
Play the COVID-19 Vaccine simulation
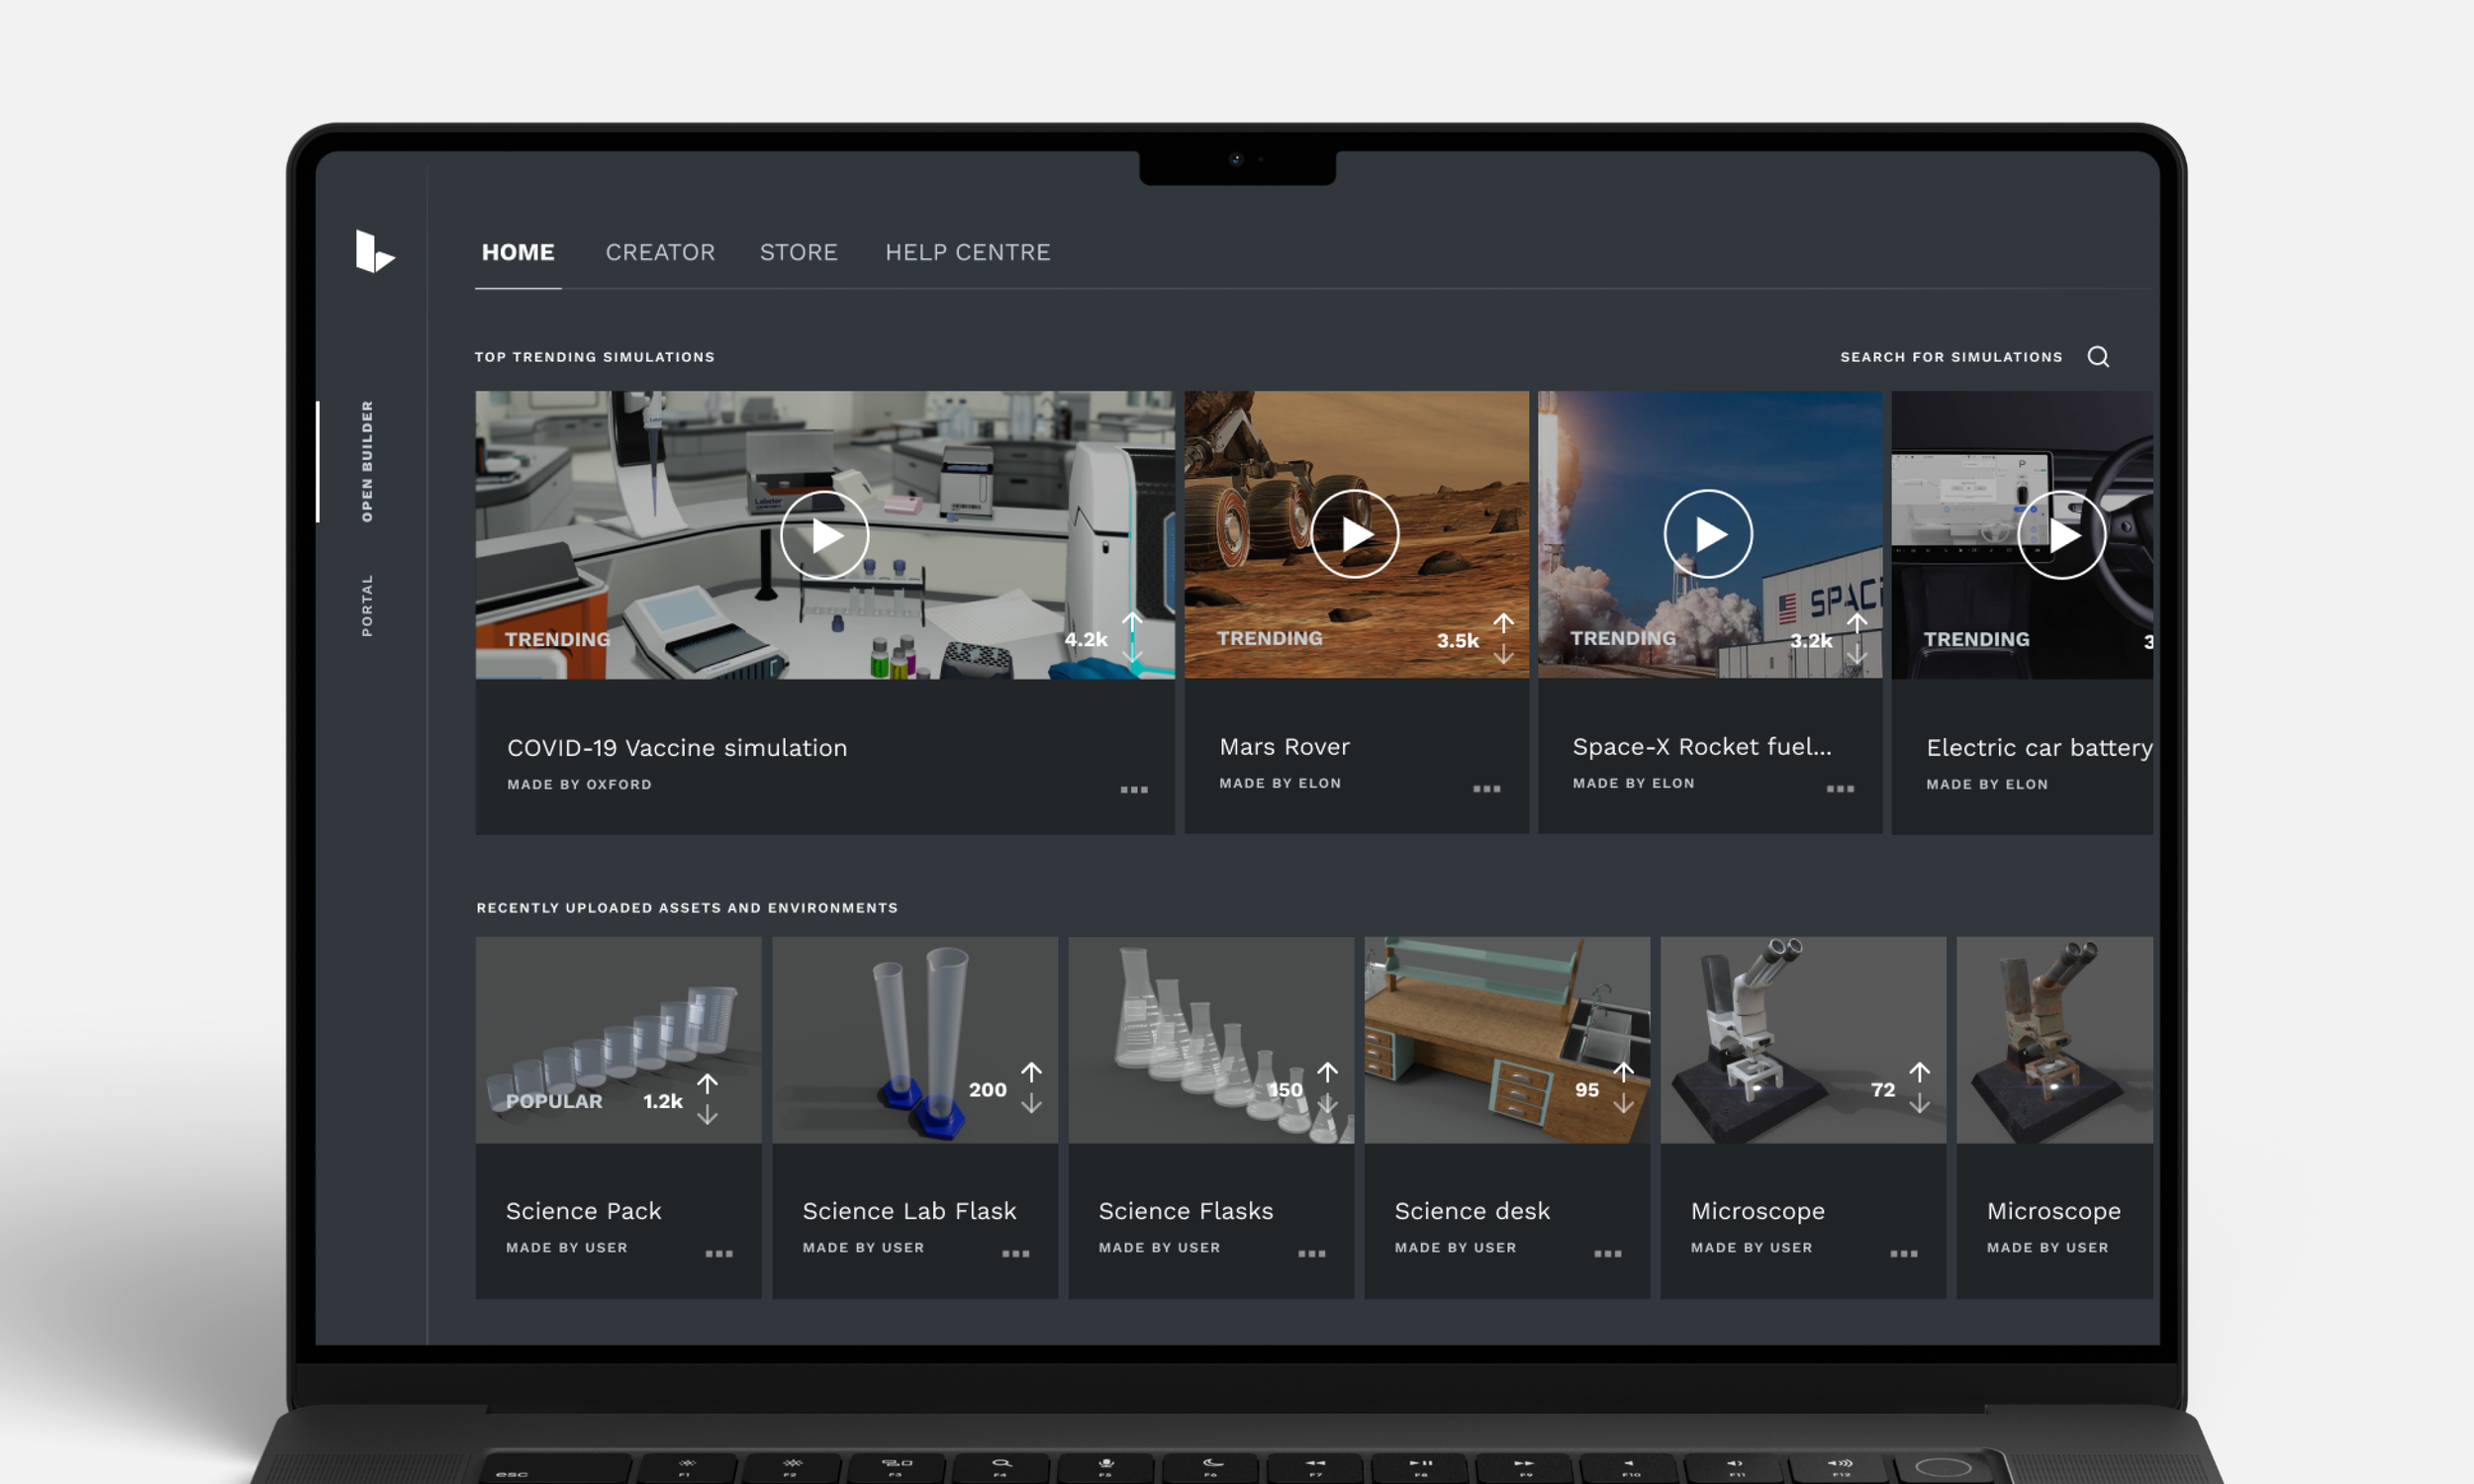click(825, 535)
